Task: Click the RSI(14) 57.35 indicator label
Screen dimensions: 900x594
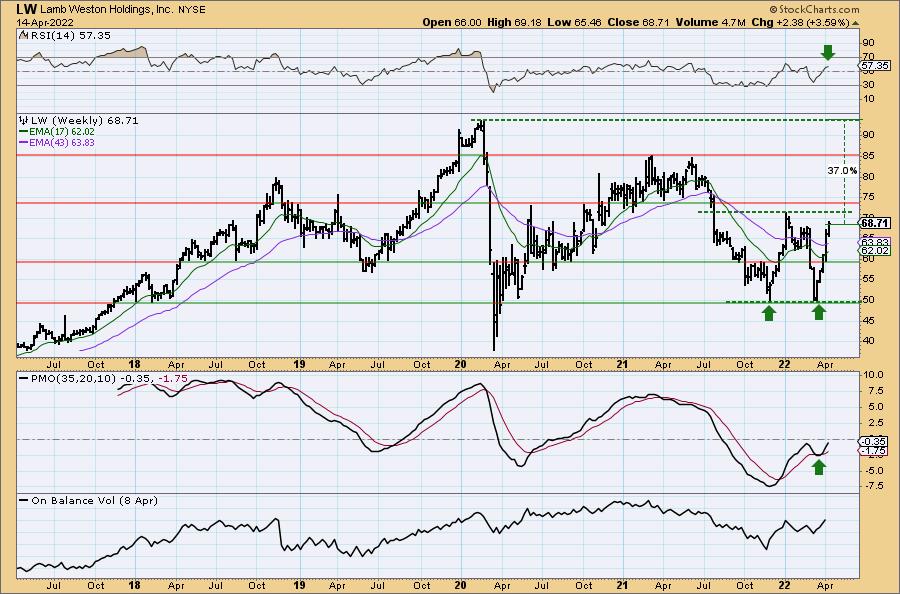Action: pyautogui.click(x=71, y=35)
